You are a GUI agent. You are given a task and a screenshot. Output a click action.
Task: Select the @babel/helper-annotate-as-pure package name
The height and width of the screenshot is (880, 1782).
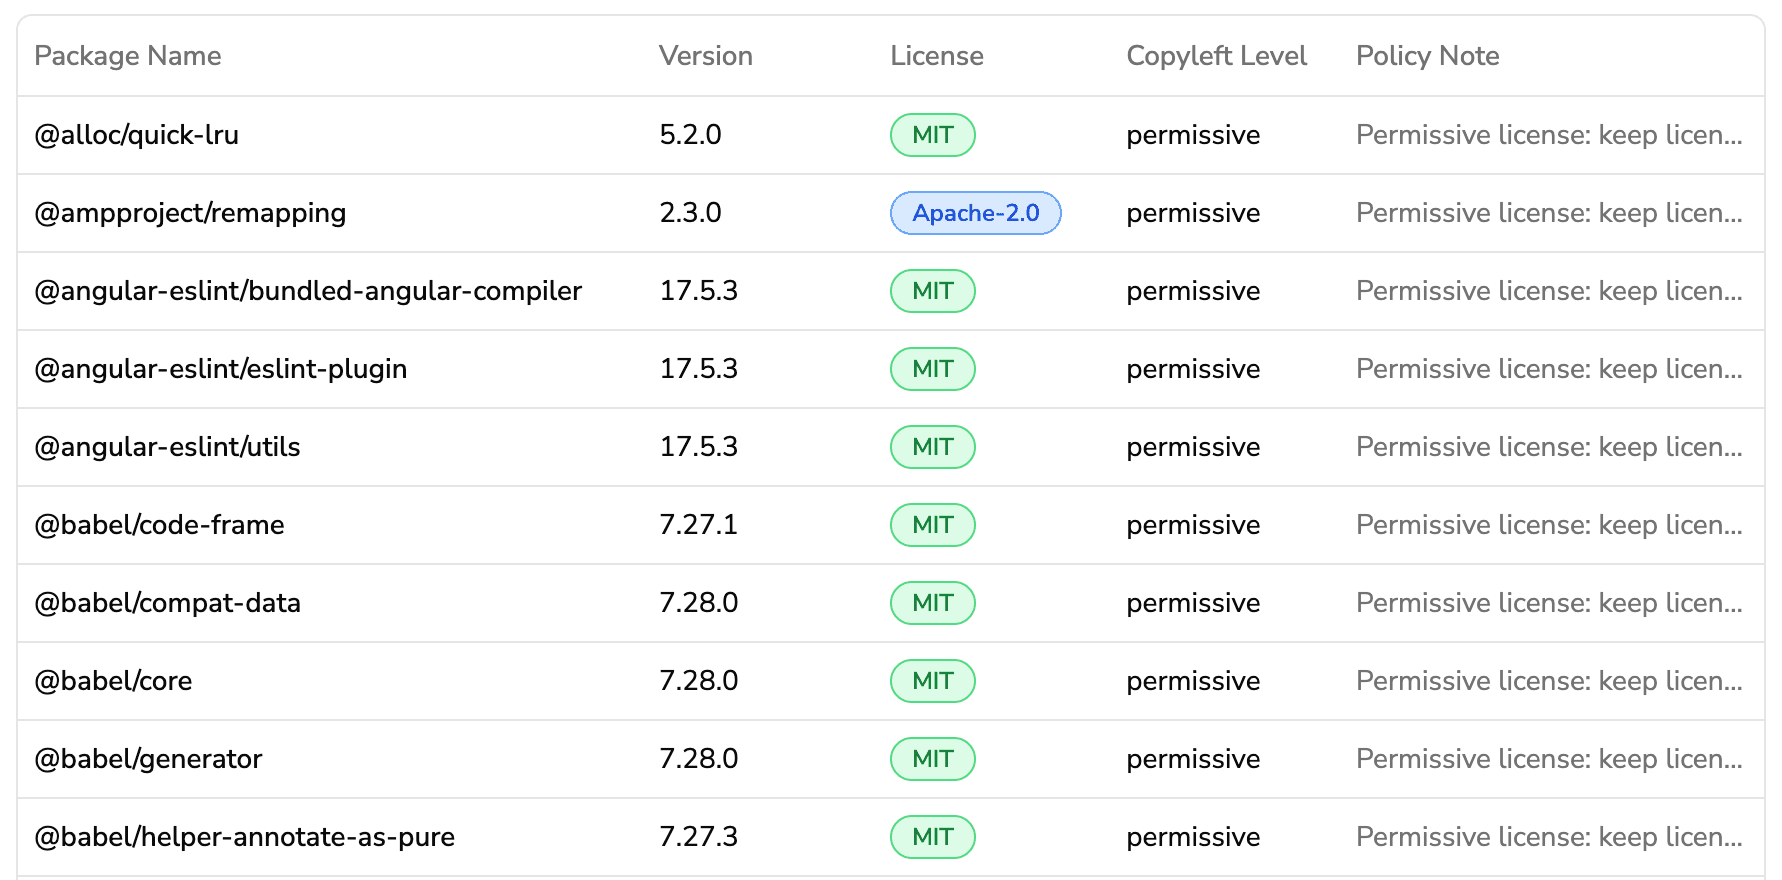pos(244,837)
